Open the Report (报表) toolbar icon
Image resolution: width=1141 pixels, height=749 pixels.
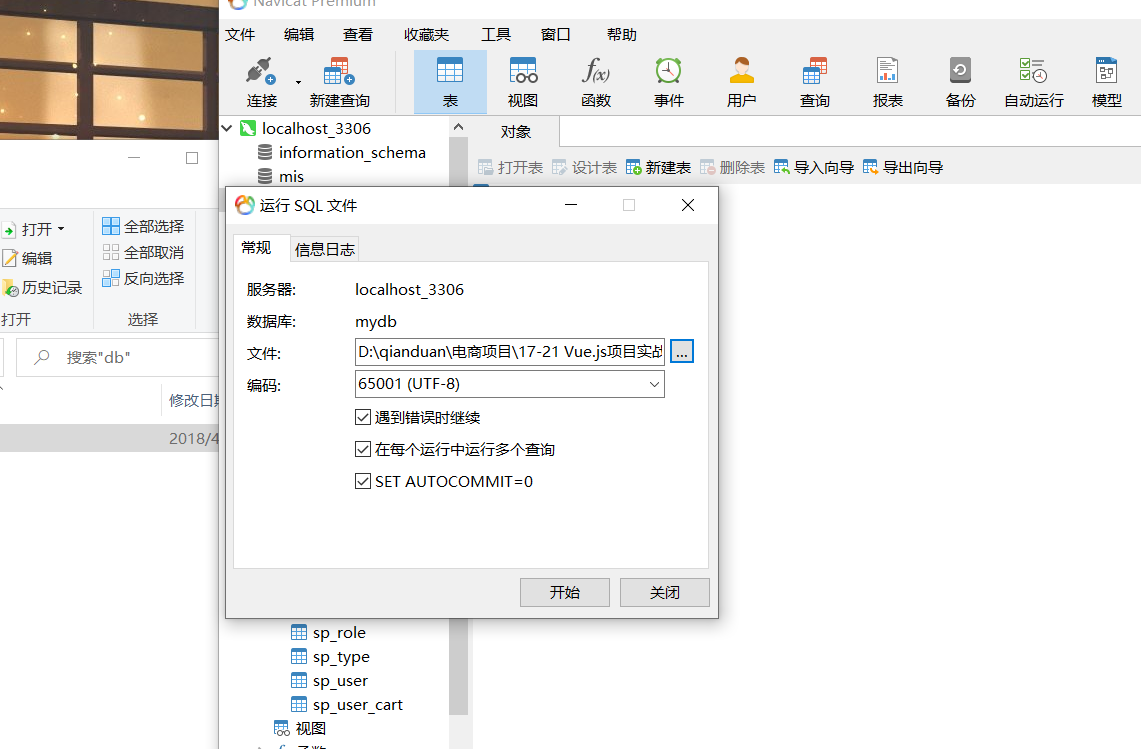tap(887, 72)
